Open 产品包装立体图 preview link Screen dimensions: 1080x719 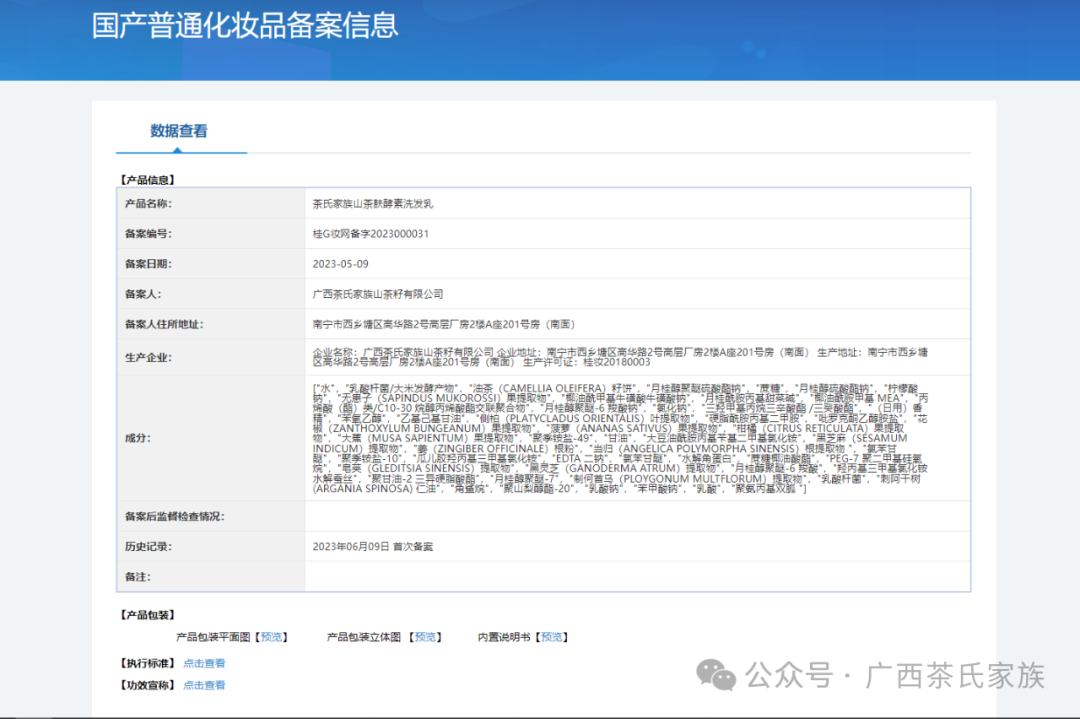coord(425,636)
